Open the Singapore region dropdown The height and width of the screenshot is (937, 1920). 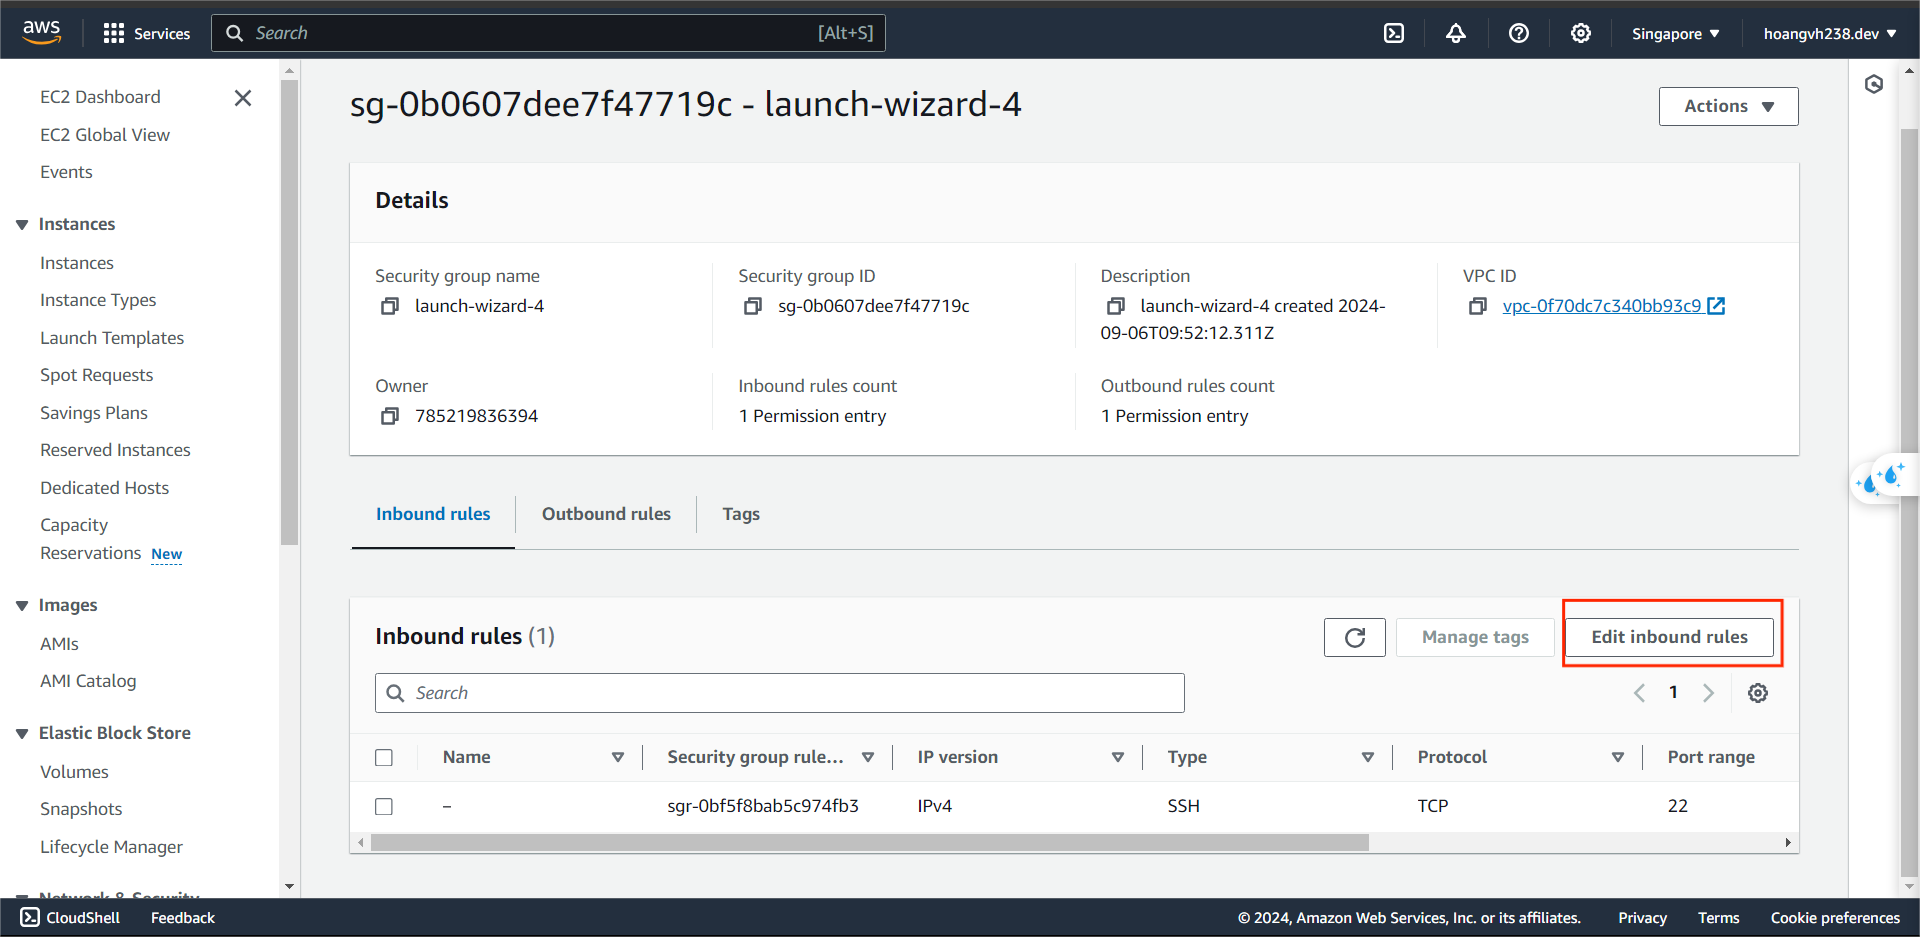(1676, 33)
